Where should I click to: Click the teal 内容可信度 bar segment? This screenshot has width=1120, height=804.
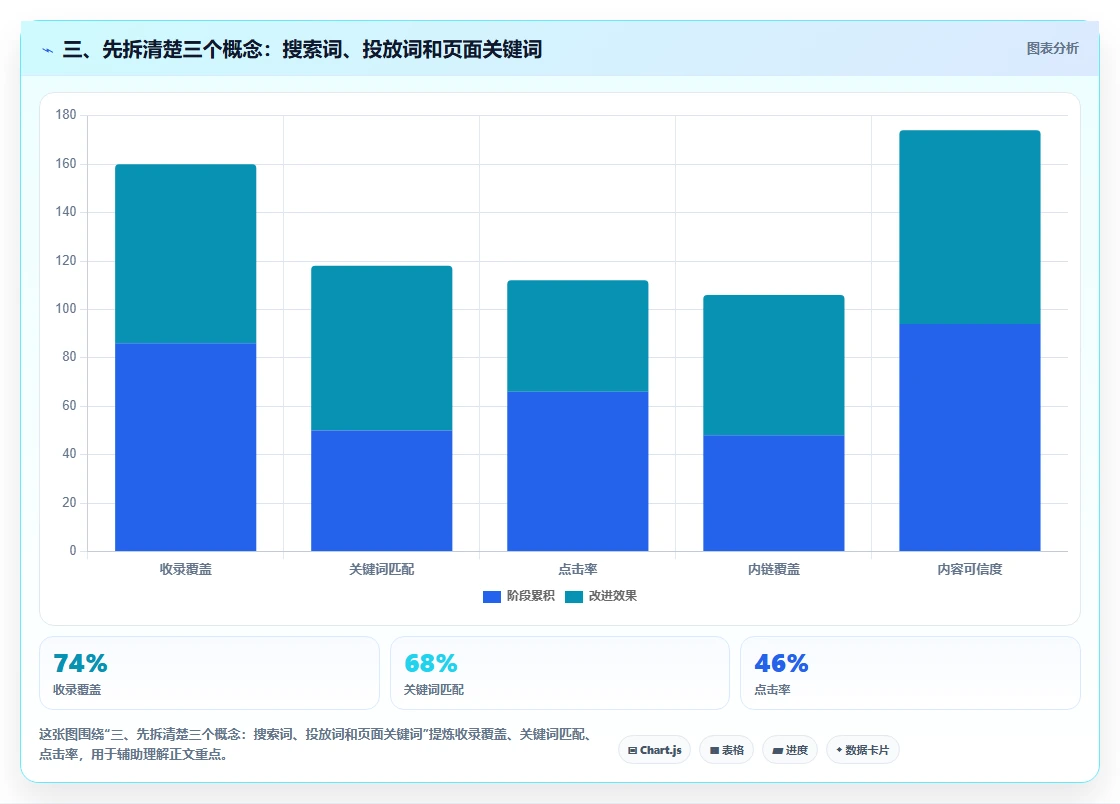[970, 227]
